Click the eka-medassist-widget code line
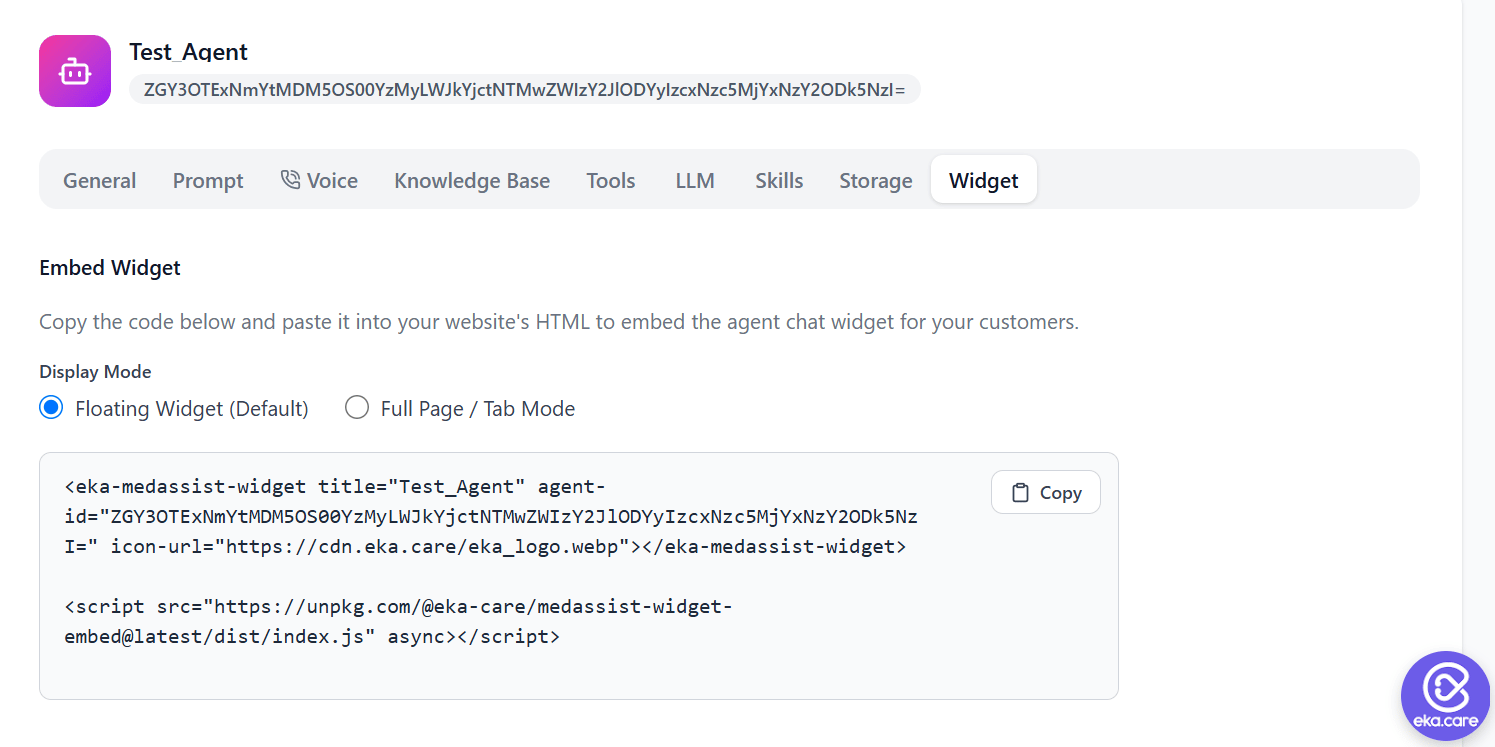1495x747 pixels. (335, 487)
